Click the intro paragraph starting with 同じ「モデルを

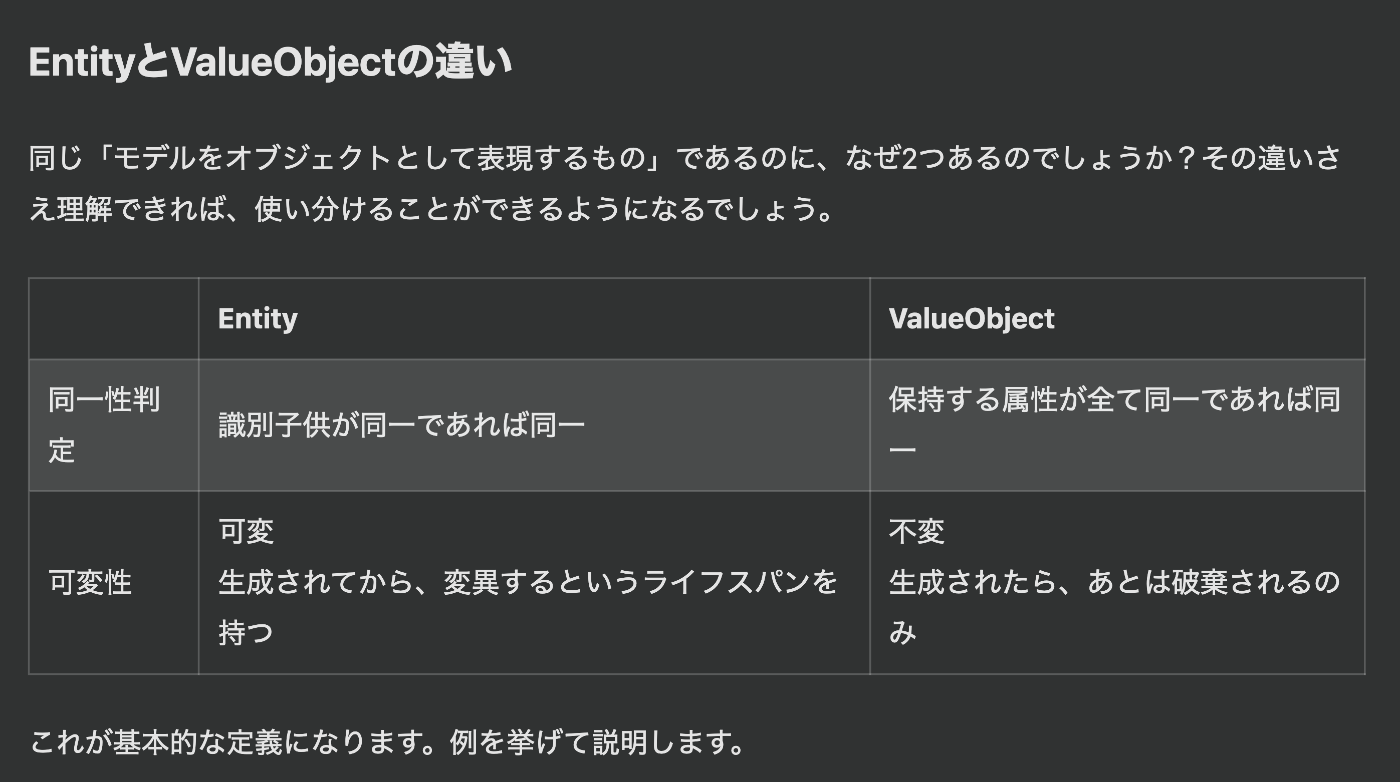(x=684, y=185)
